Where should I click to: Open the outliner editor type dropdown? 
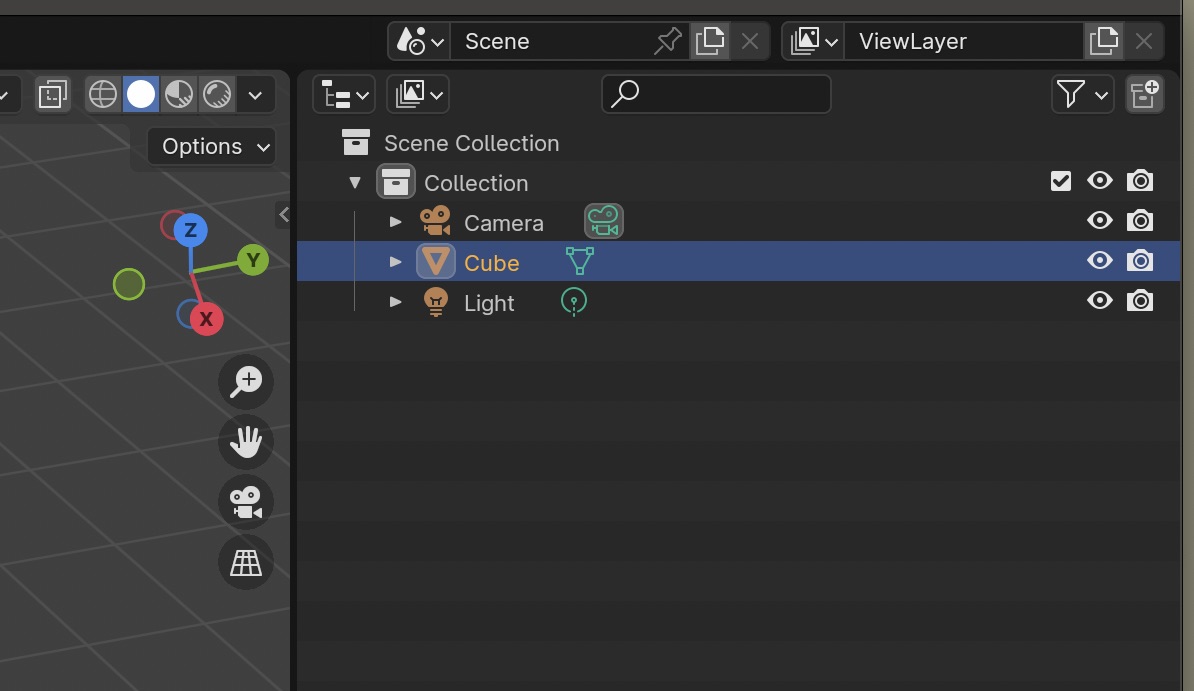point(344,94)
